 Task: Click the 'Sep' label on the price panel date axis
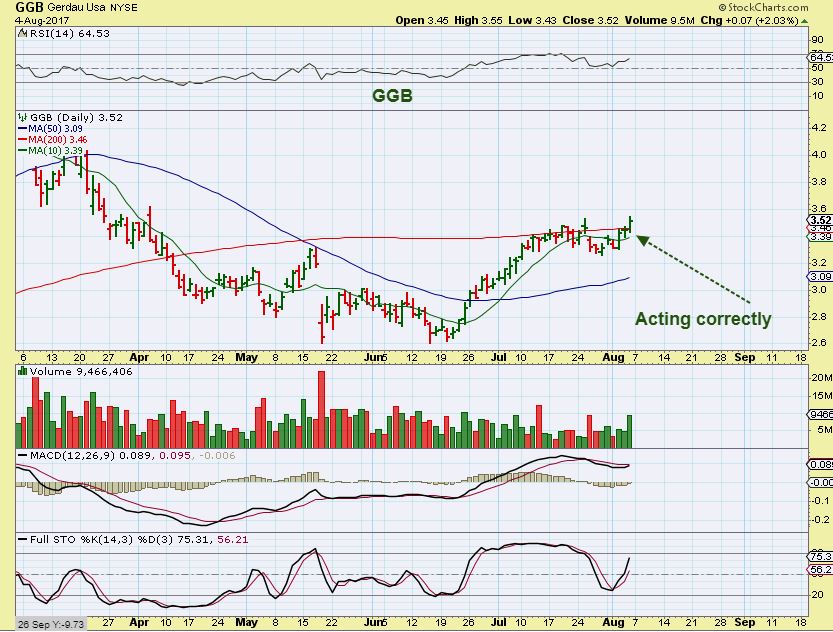coord(744,357)
